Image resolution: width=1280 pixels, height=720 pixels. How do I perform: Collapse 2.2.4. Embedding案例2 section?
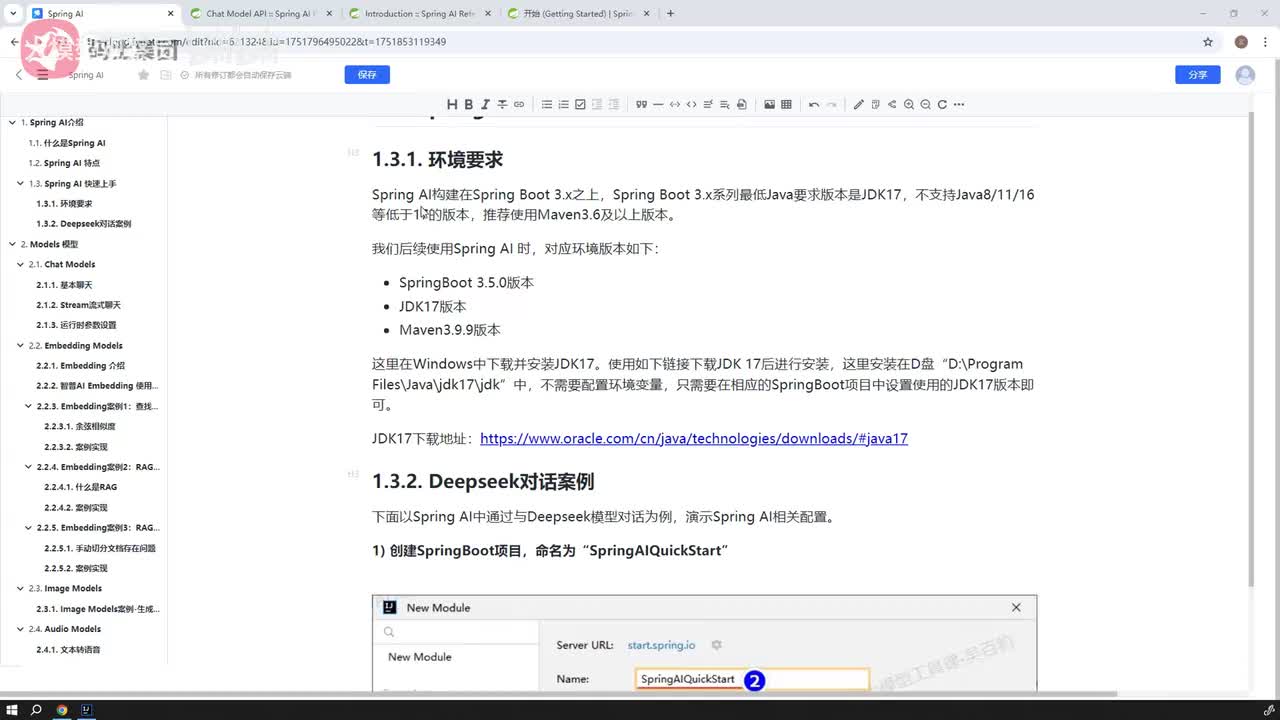tap(28, 467)
